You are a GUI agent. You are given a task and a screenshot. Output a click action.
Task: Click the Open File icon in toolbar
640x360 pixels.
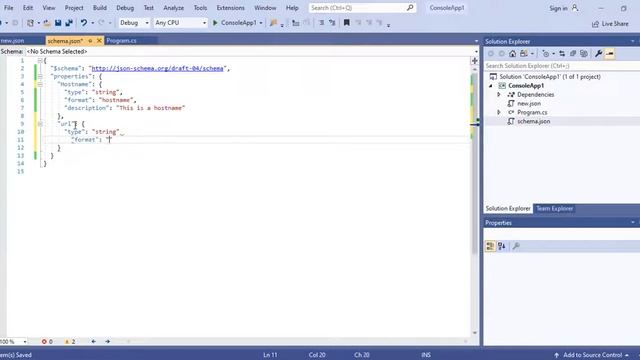click(47, 23)
